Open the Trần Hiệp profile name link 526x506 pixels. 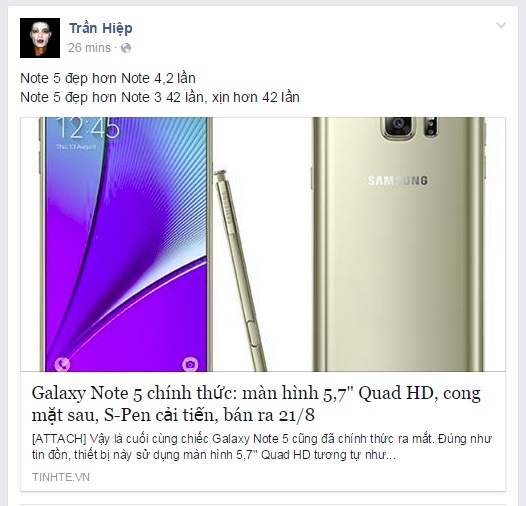click(x=101, y=29)
